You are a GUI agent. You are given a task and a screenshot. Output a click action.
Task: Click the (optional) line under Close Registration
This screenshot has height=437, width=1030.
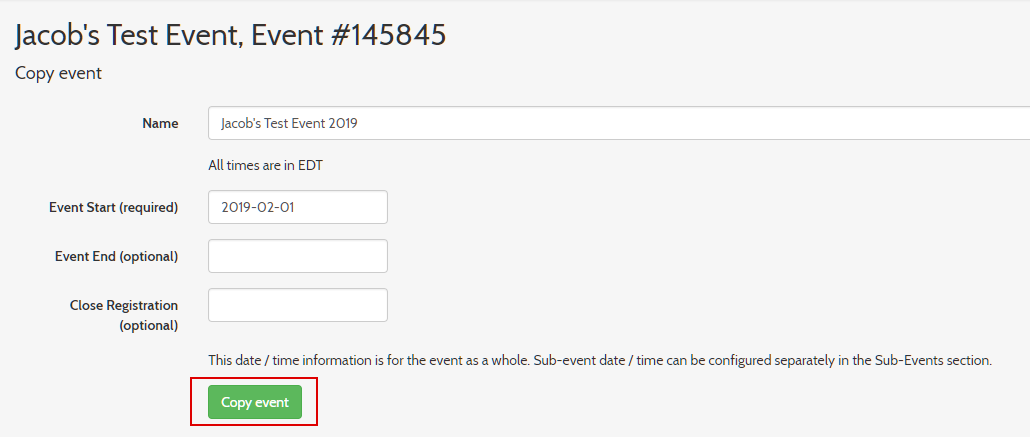(148, 325)
